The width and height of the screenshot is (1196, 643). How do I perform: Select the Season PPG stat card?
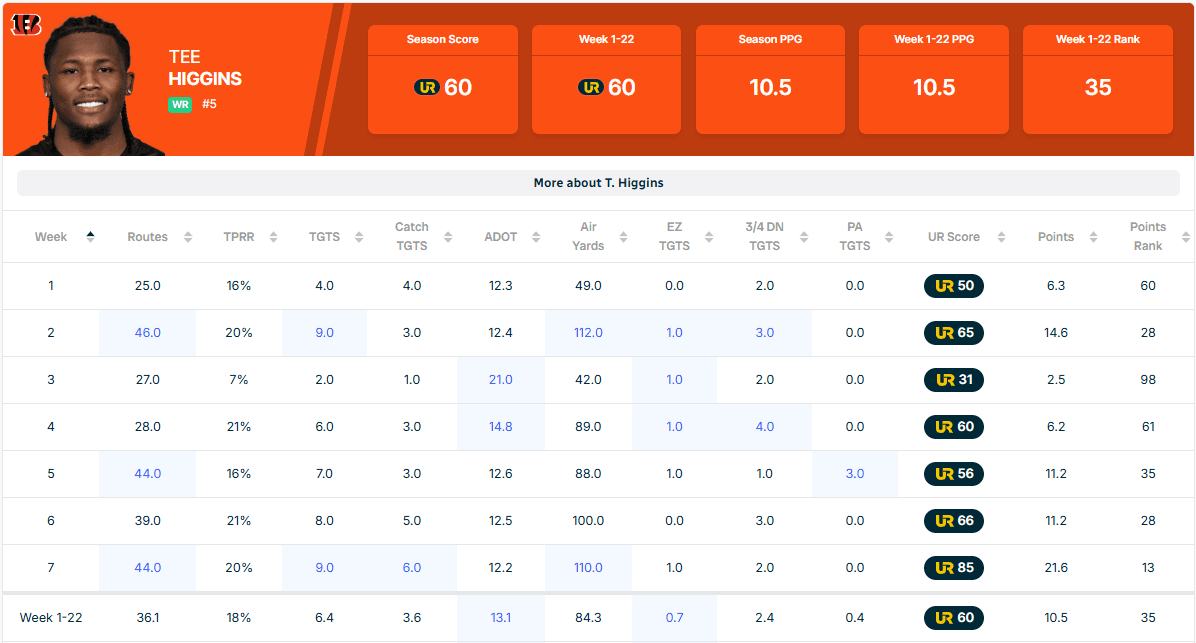coord(770,80)
